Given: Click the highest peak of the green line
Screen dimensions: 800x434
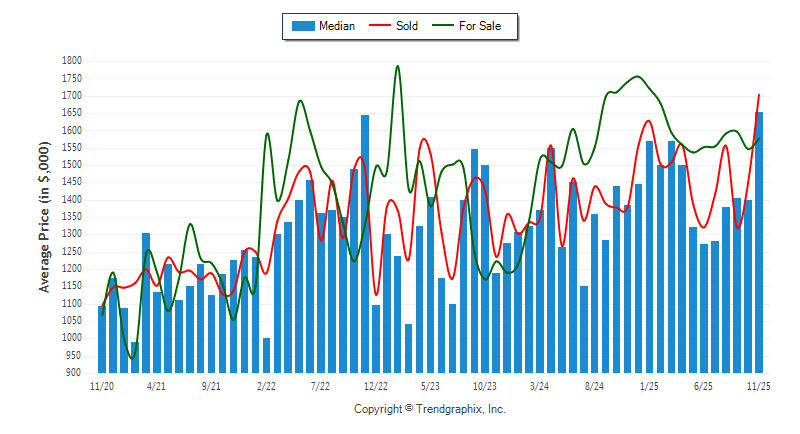Looking at the screenshot, I should [397, 67].
